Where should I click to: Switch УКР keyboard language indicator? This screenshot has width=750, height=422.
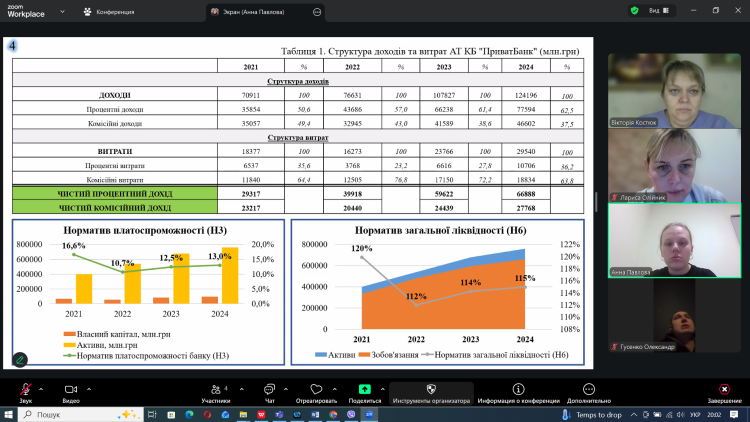point(695,415)
